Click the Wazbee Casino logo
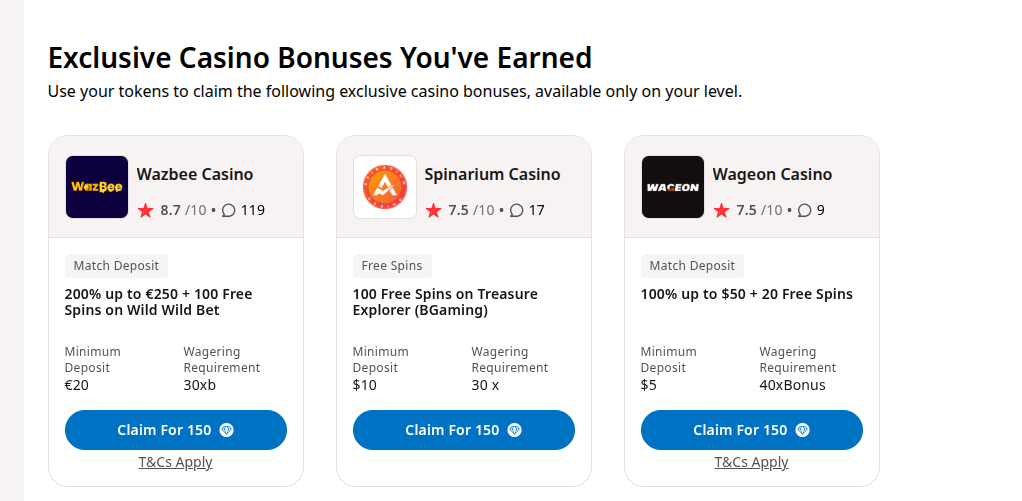Image resolution: width=1022 pixels, height=501 pixels. 97,187
